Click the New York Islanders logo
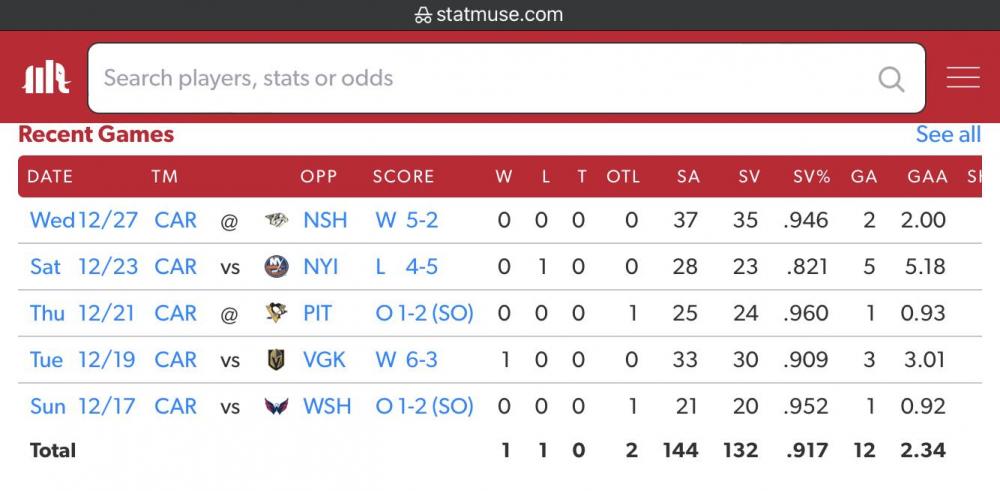Viewport: 1000px width, 491px height. [277, 267]
